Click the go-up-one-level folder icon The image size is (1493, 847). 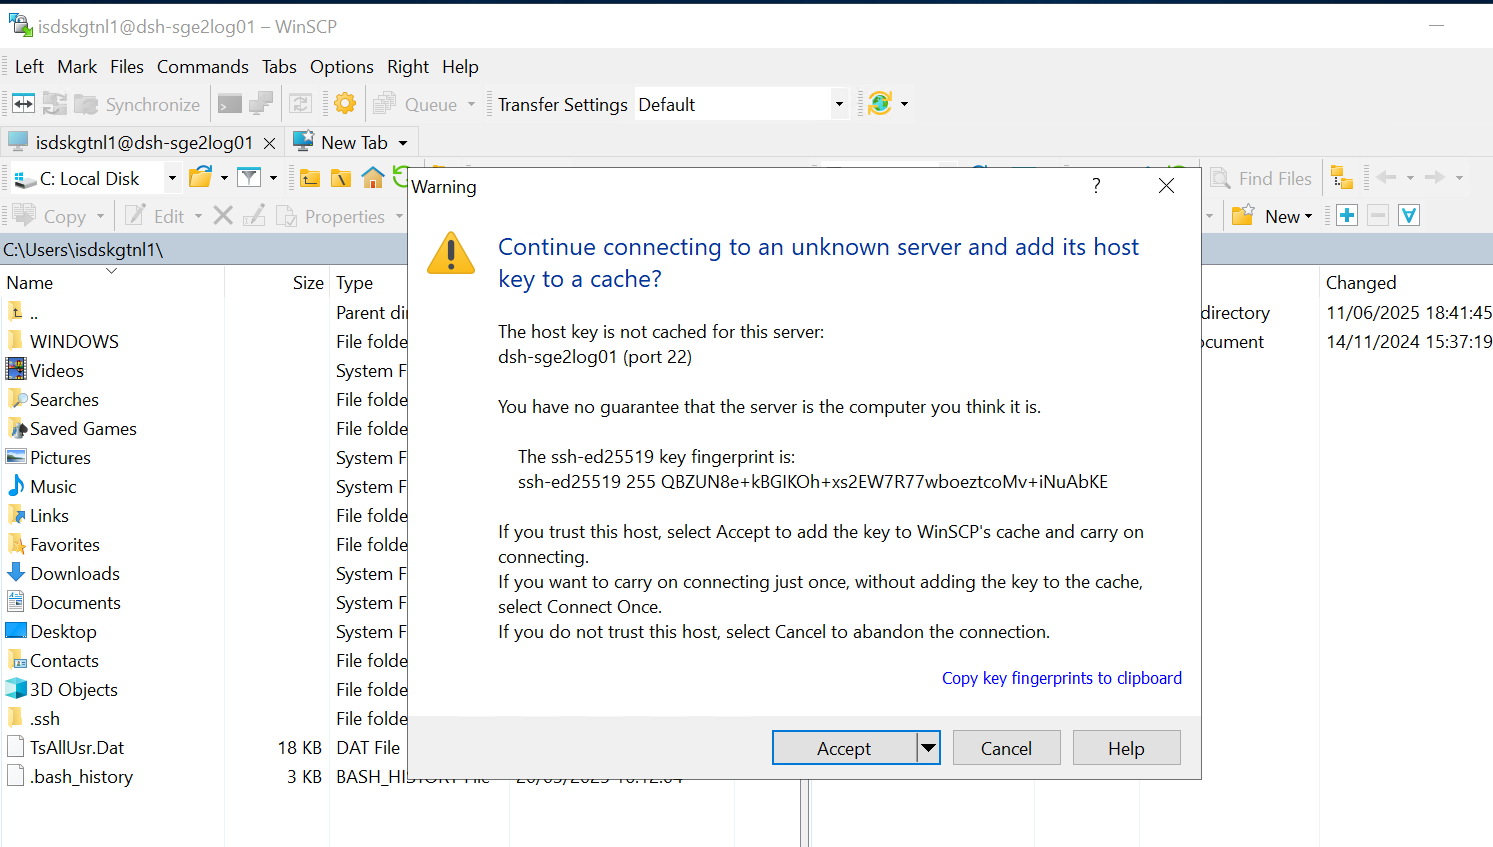click(x=309, y=177)
